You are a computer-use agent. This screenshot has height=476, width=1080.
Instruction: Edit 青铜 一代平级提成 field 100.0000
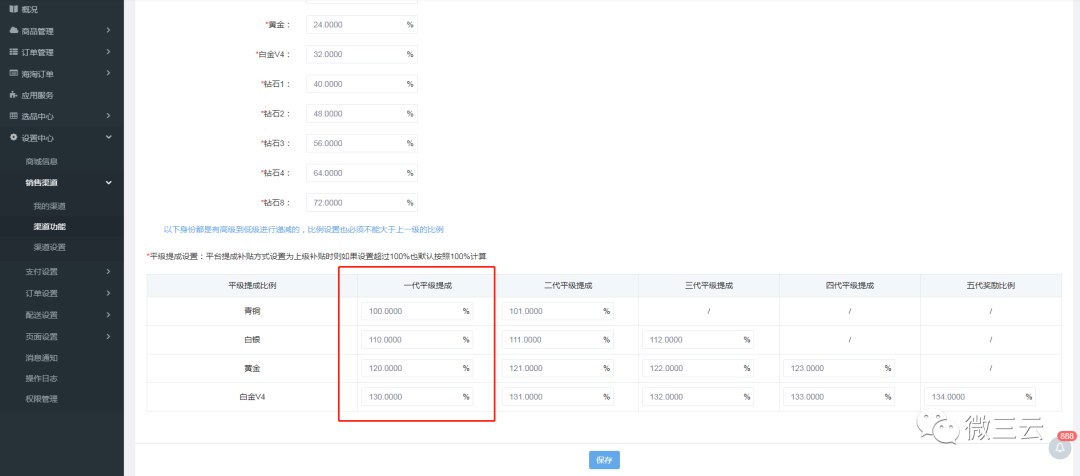pos(417,311)
